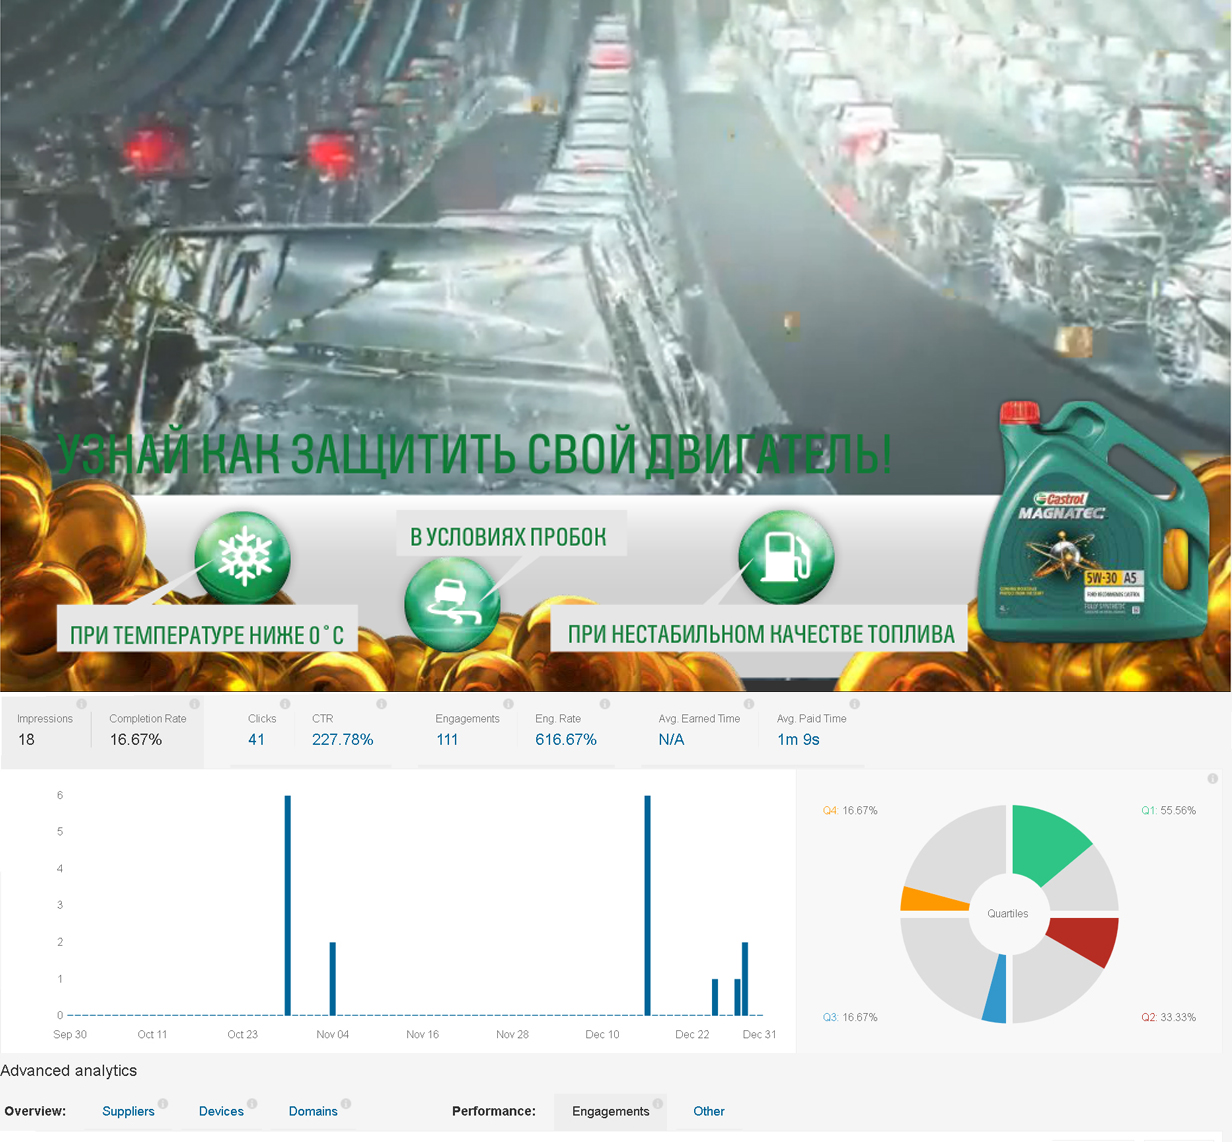Select the Clicks metric tab
This screenshot has width=1232, height=1142.
point(262,732)
